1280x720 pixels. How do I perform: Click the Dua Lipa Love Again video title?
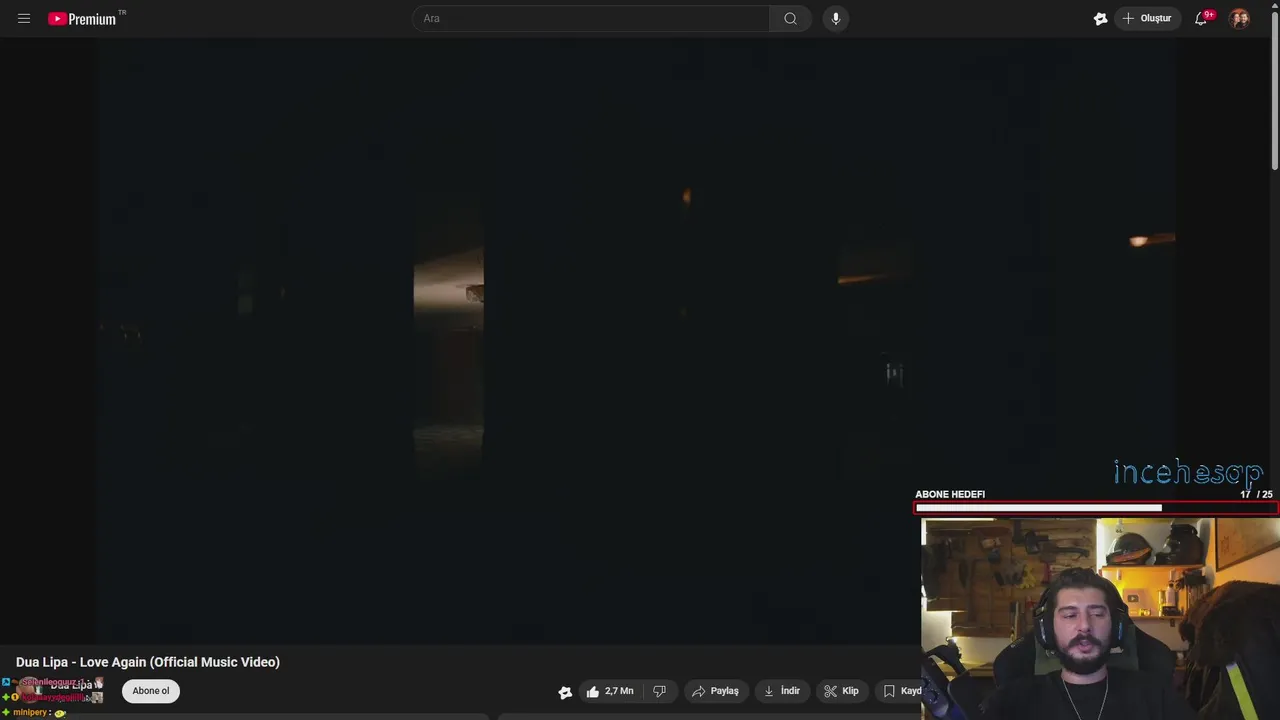coord(148,662)
